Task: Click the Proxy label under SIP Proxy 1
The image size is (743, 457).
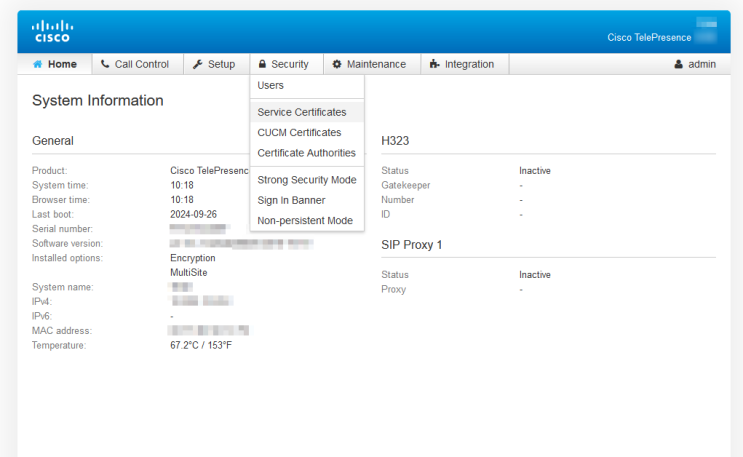Action: tap(393, 289)
